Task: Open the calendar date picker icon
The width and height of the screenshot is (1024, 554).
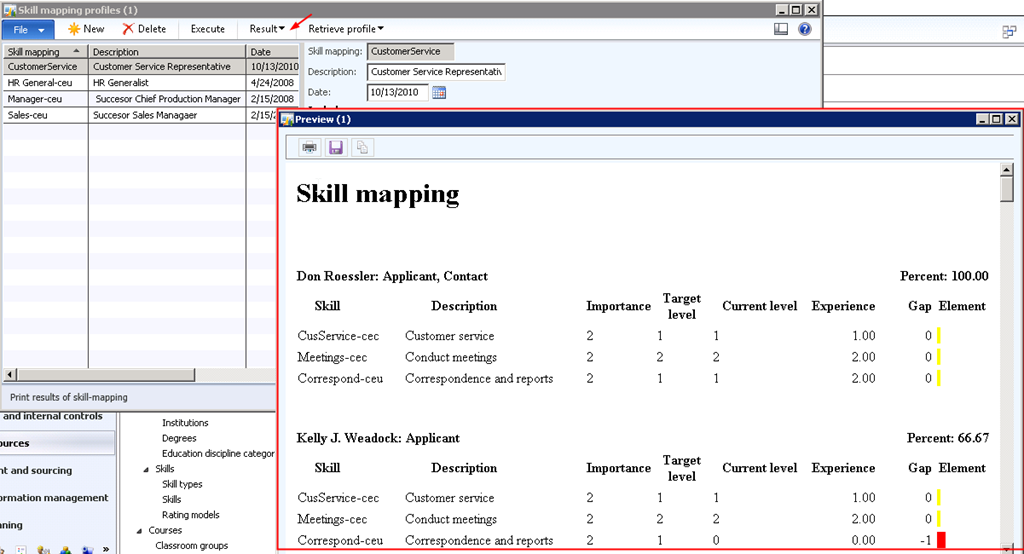Action: click(438, 93)
